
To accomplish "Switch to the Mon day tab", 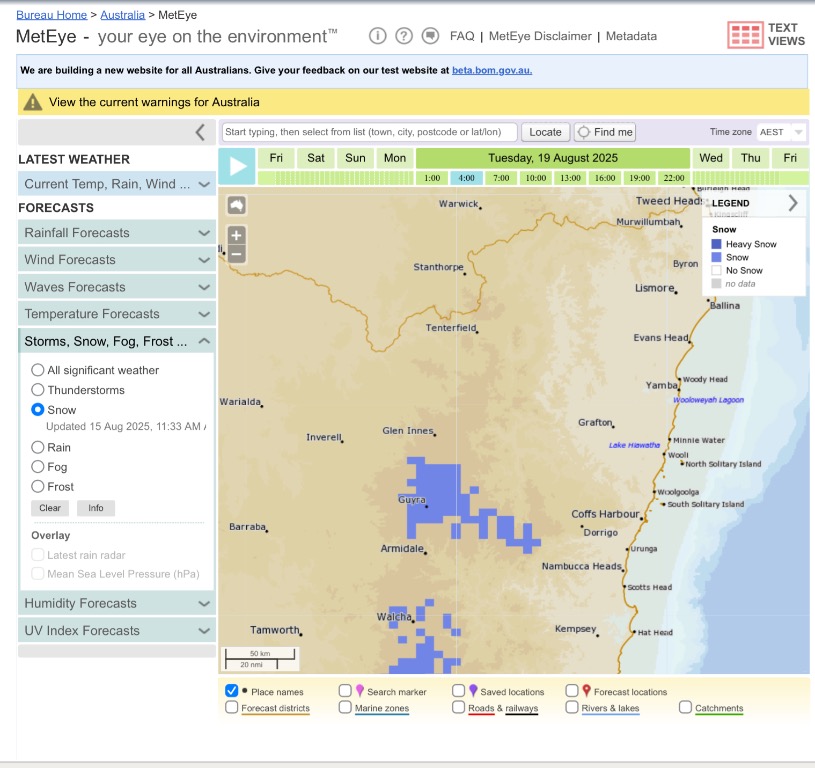I will pyautogui.click(x=395, y=158).
